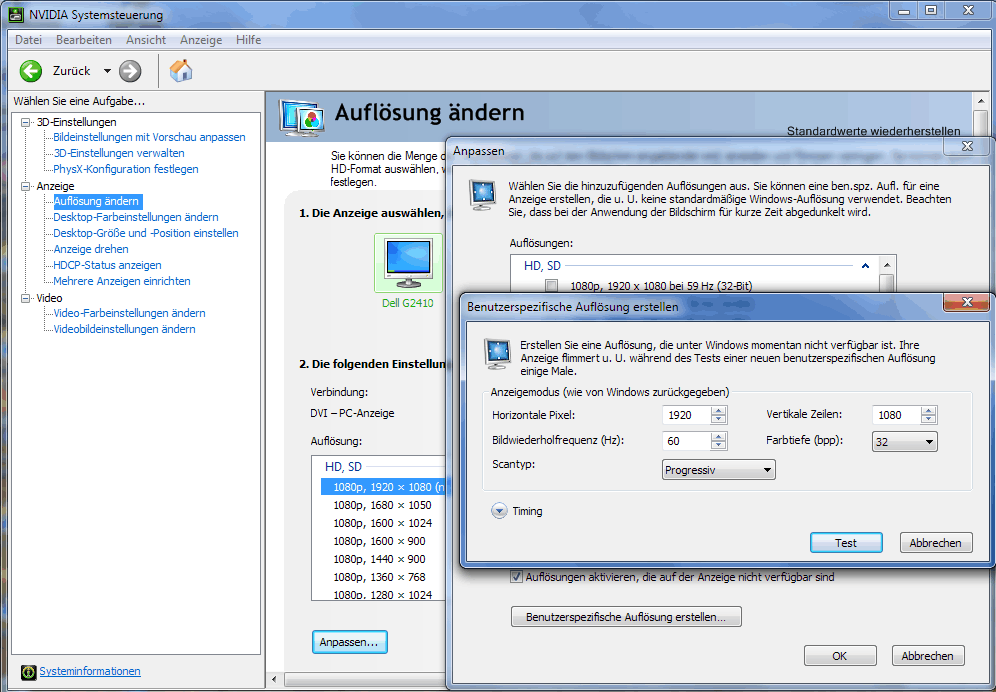Decrease Horizontale Pixel with down arrow

click(718, 419)
